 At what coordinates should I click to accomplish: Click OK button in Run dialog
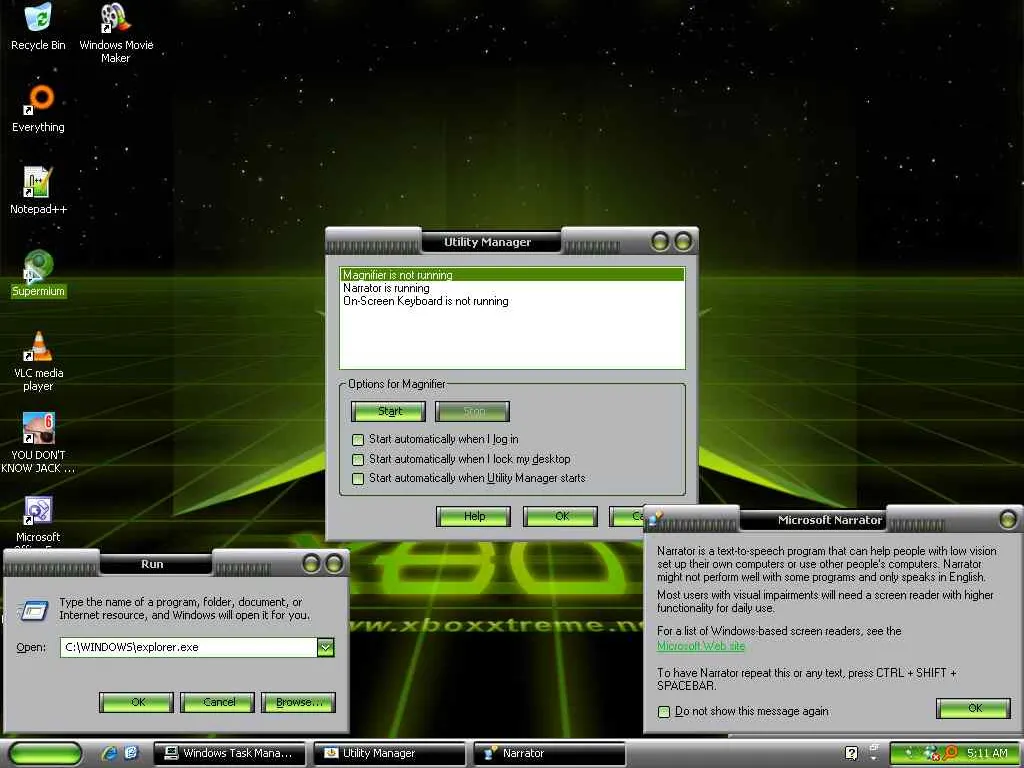(x=136, y=703)
